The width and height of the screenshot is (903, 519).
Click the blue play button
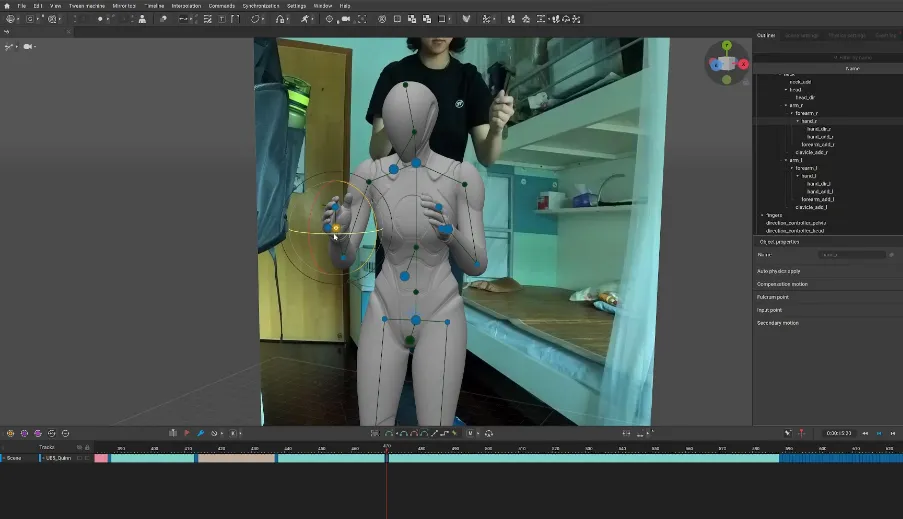[879, 433]
